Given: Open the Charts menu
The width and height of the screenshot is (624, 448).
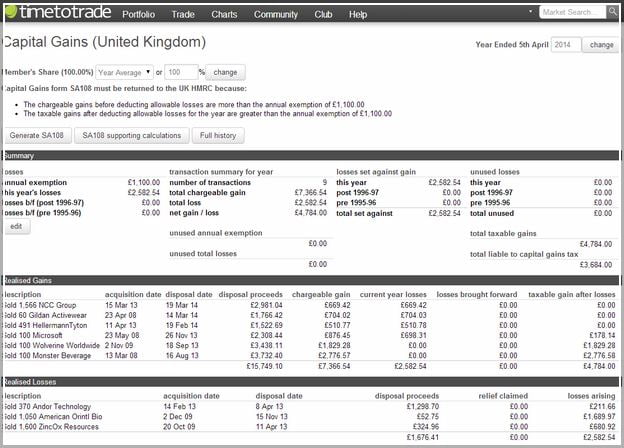Looking at the screenshot, I should click(224, 14).
